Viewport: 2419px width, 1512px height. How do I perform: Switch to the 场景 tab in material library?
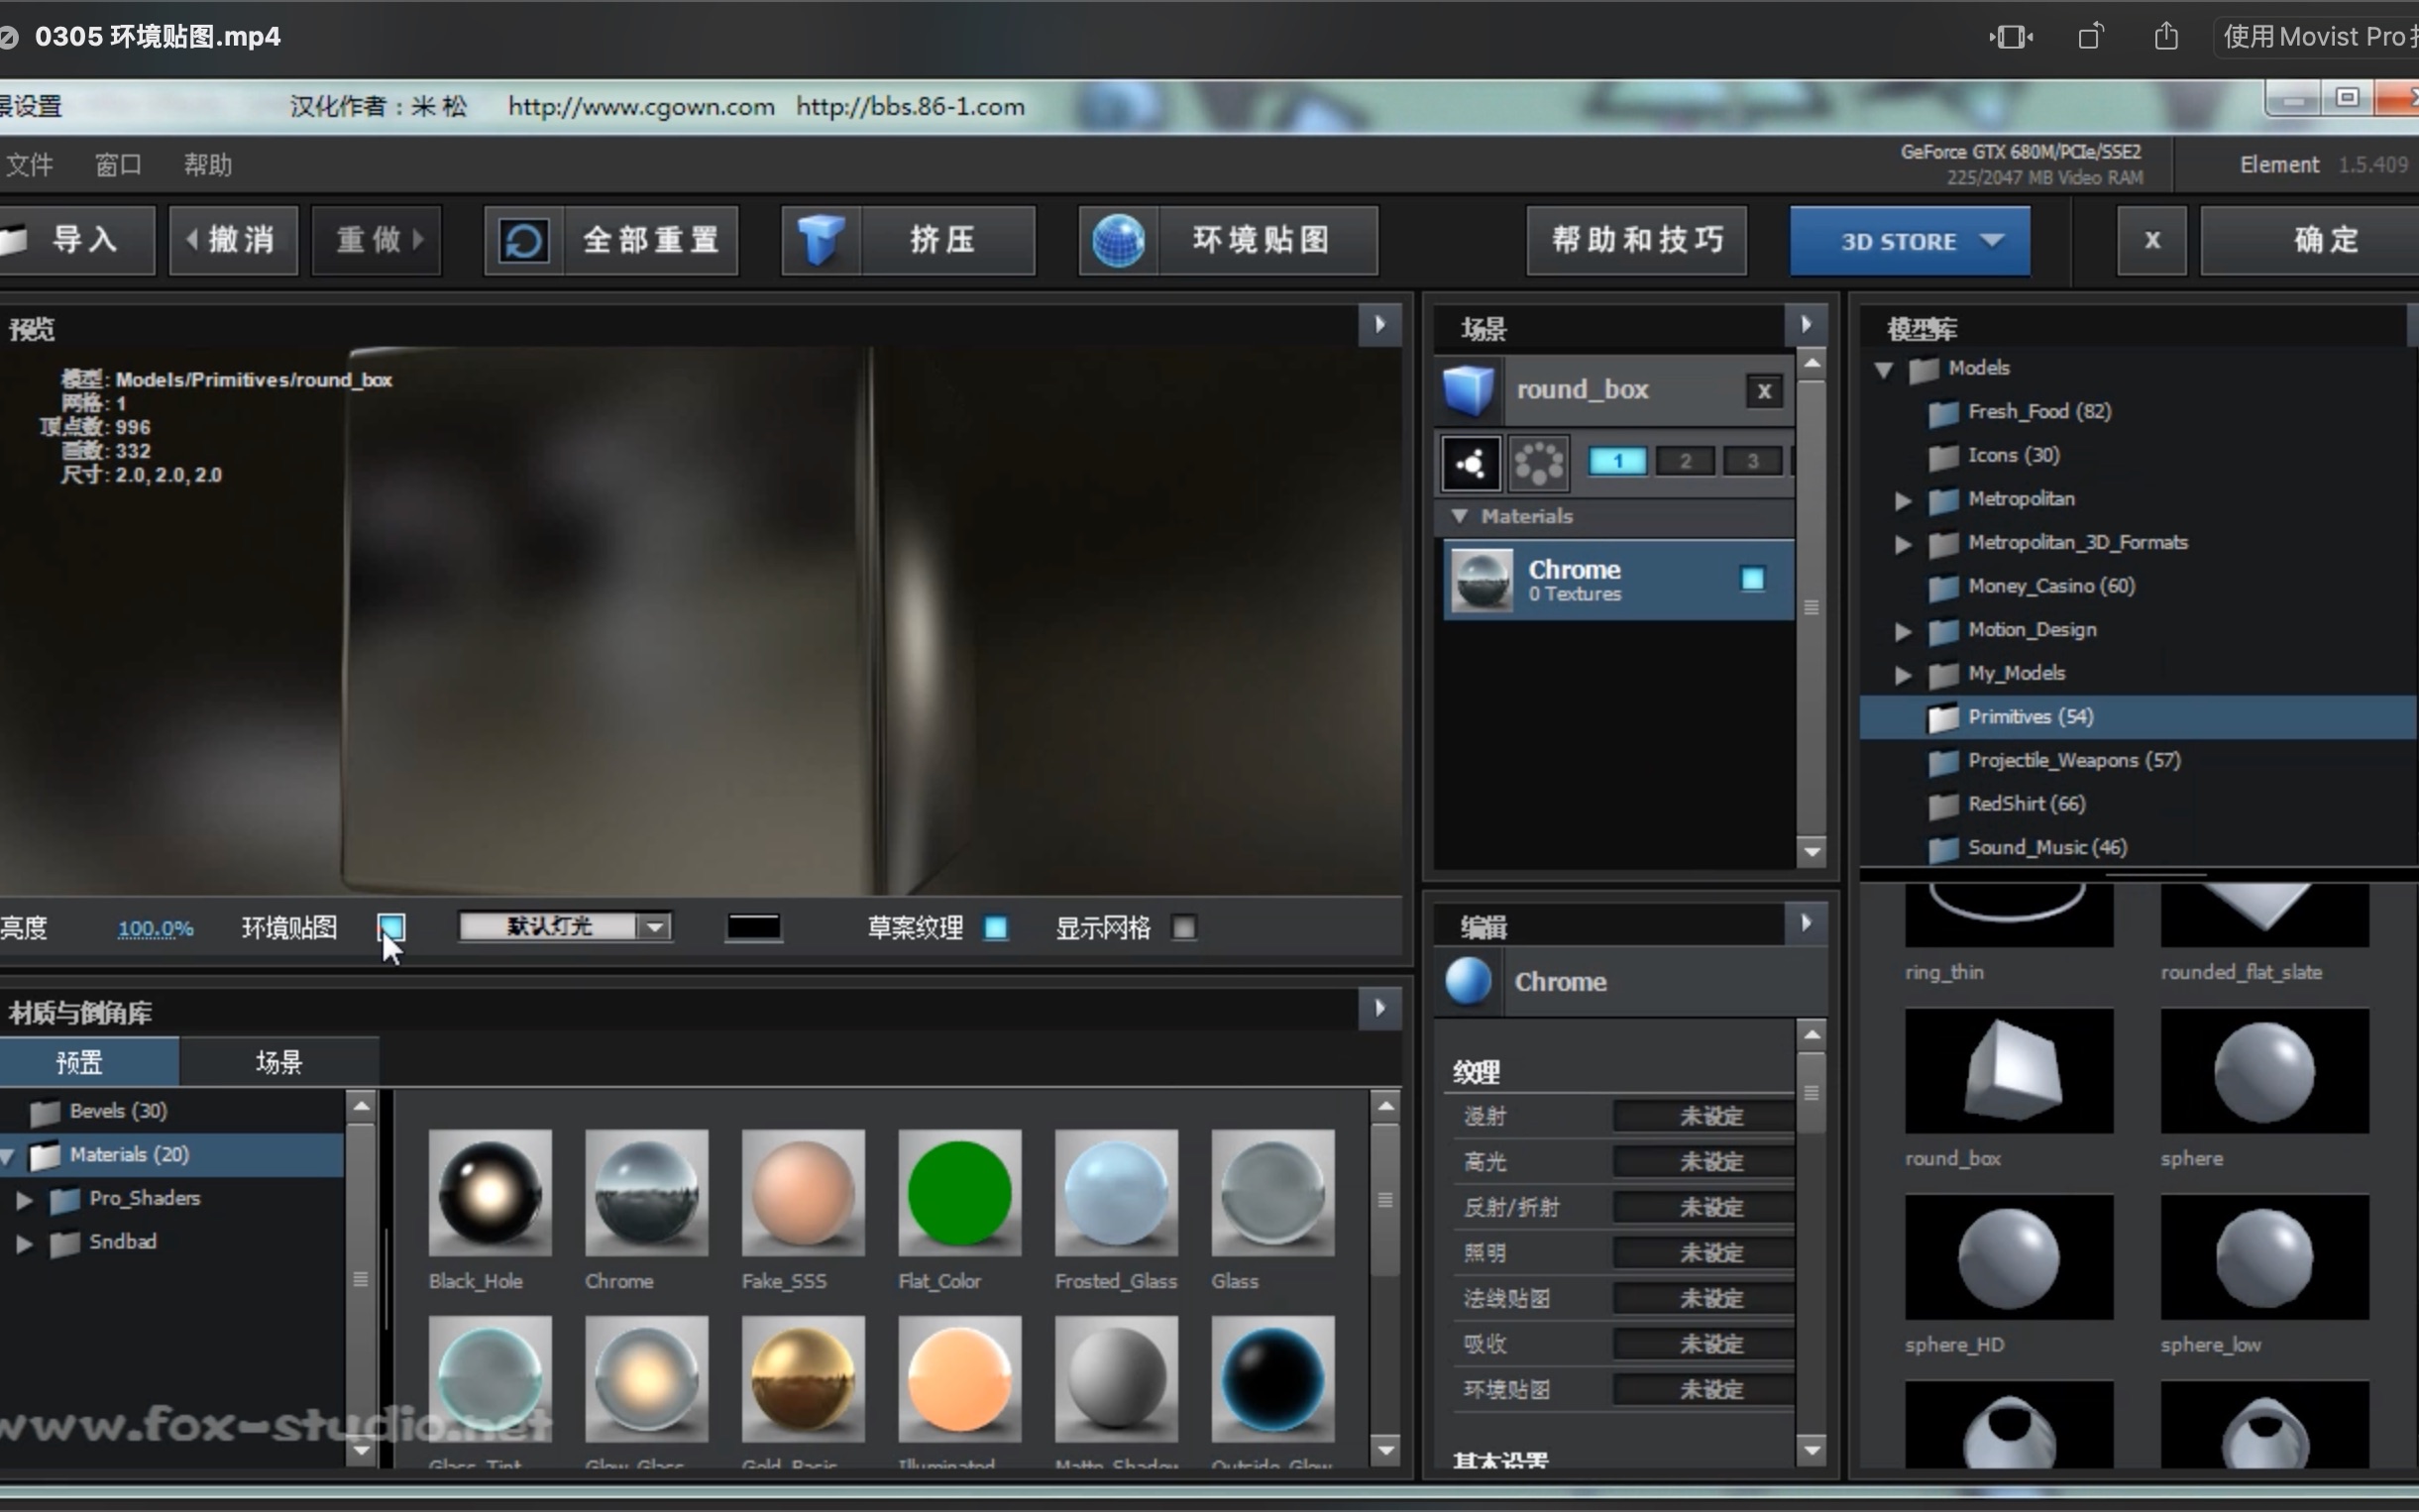pyautogui.click(x=279, y=1061)
